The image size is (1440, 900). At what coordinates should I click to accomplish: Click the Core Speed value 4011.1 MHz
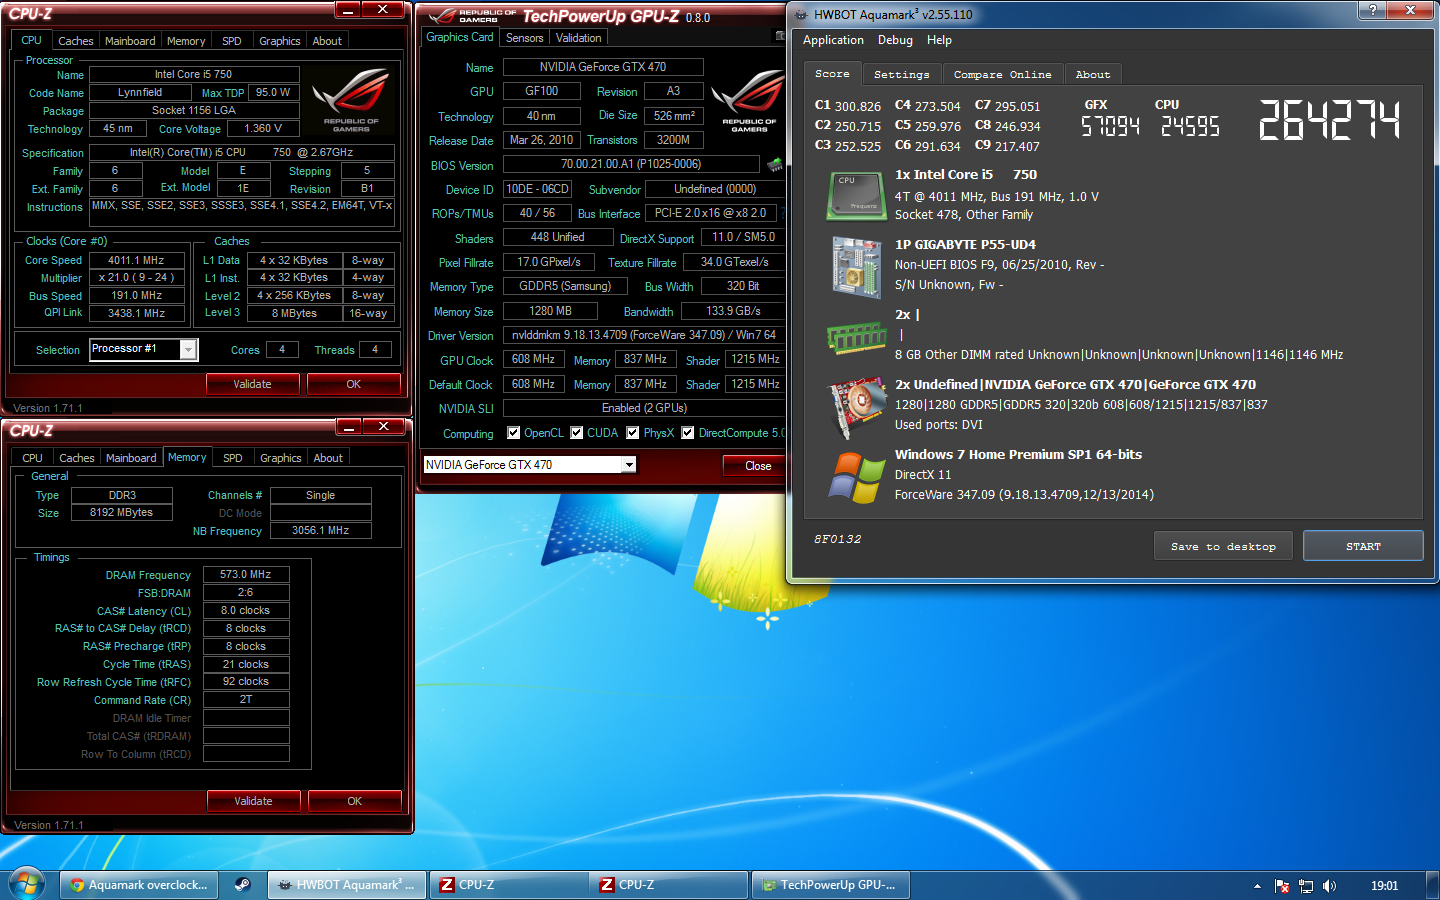(136, 260)
